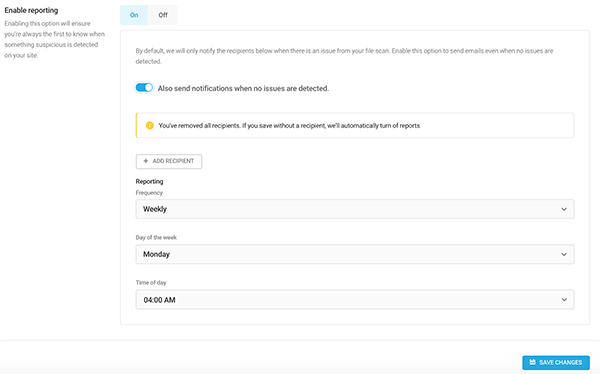Image resolution: width=600 pixels, height=374 pixels.
Task: Click the chevron on the Monday dropdown
Action: [x=564, y=255]
